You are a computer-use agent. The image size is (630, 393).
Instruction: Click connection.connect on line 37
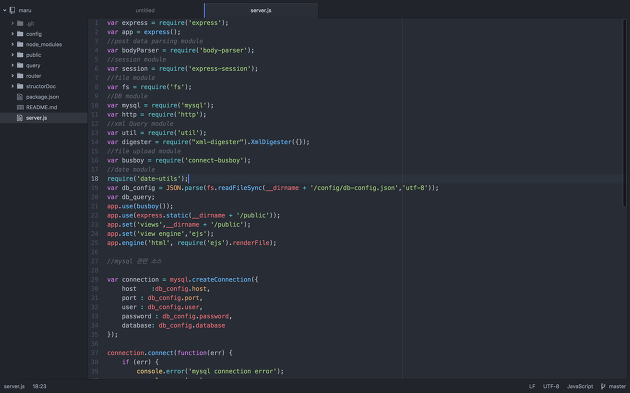[x=140, y=353]
